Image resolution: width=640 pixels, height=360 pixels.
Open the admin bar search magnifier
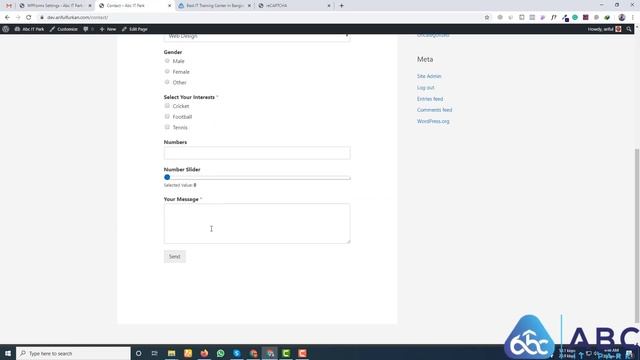pyautogui.click(x=629, y=29)
